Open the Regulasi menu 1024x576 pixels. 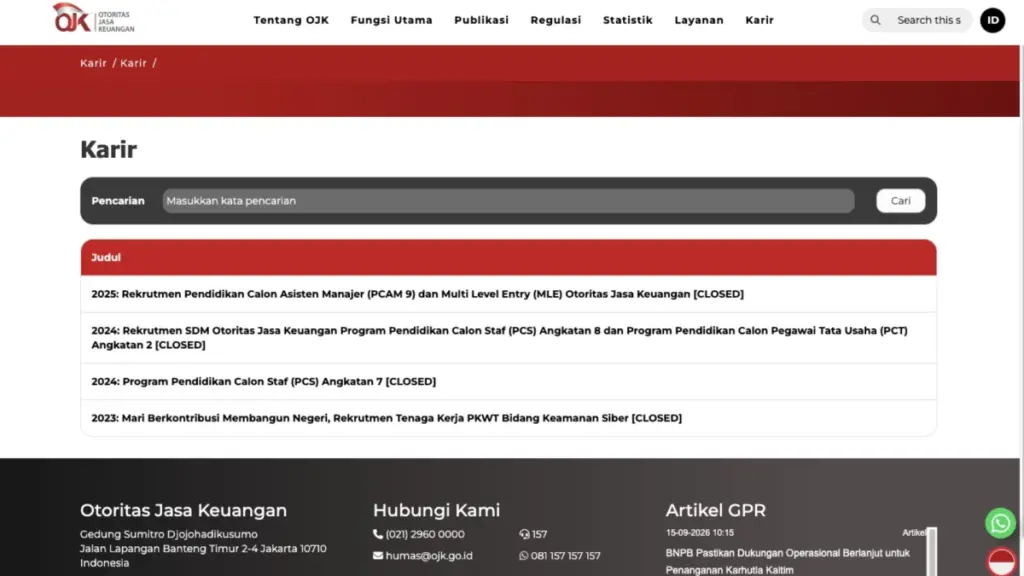point(556,20)
